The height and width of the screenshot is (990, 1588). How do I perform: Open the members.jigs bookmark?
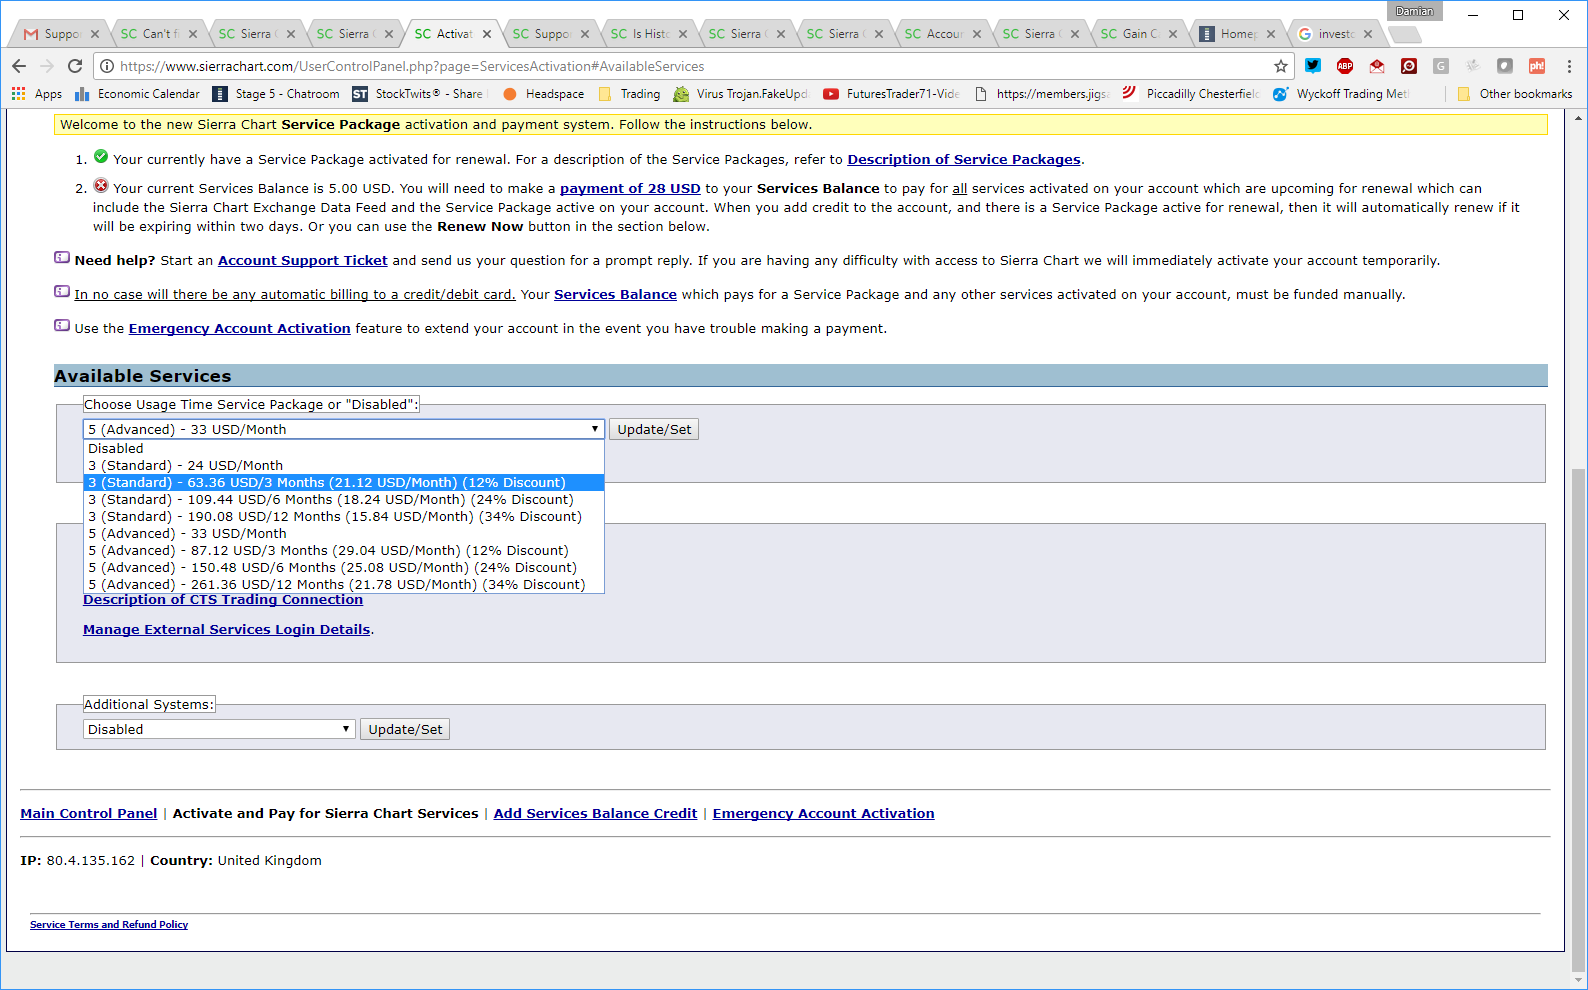[x=1042, y=94]
